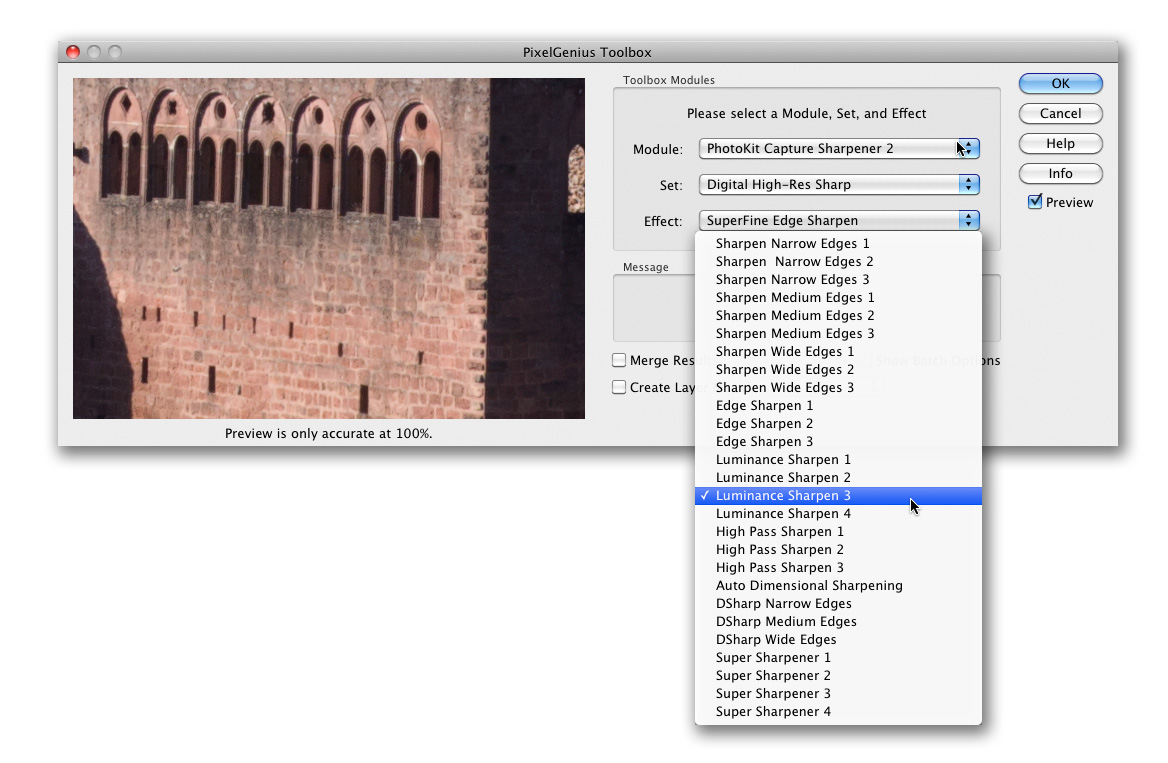Screen dimensions: 1168x763
Task: Select Super Sharpener 3
Action: pyautogui.click(x=838, y=693)
